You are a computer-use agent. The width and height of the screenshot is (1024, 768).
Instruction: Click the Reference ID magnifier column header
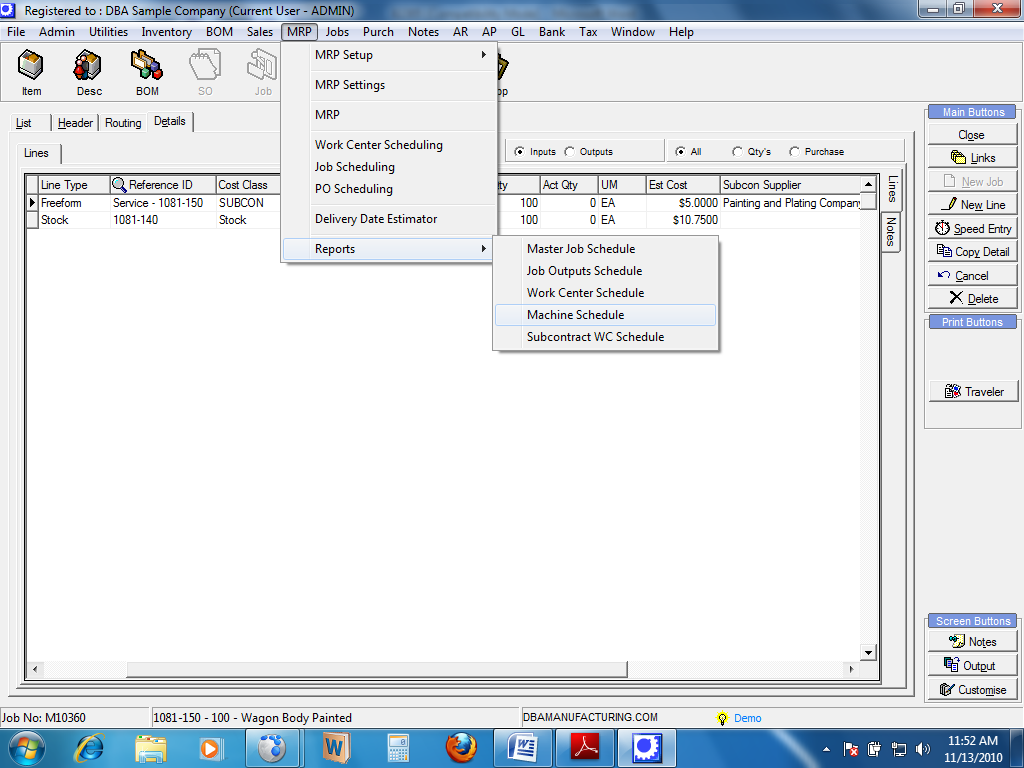click(162, 185)
